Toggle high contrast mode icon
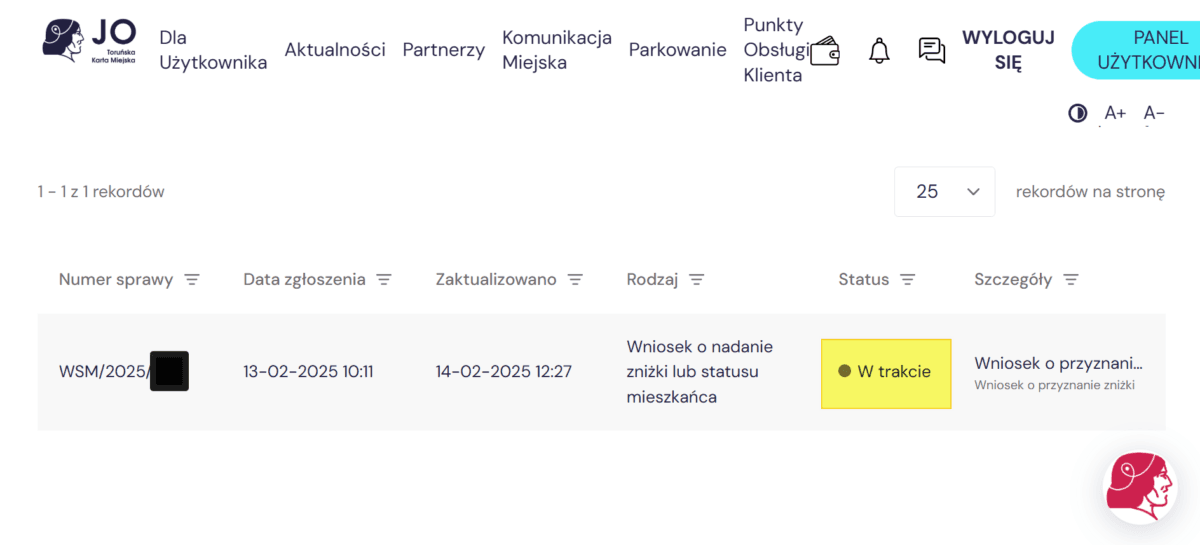 point(1077,113)
